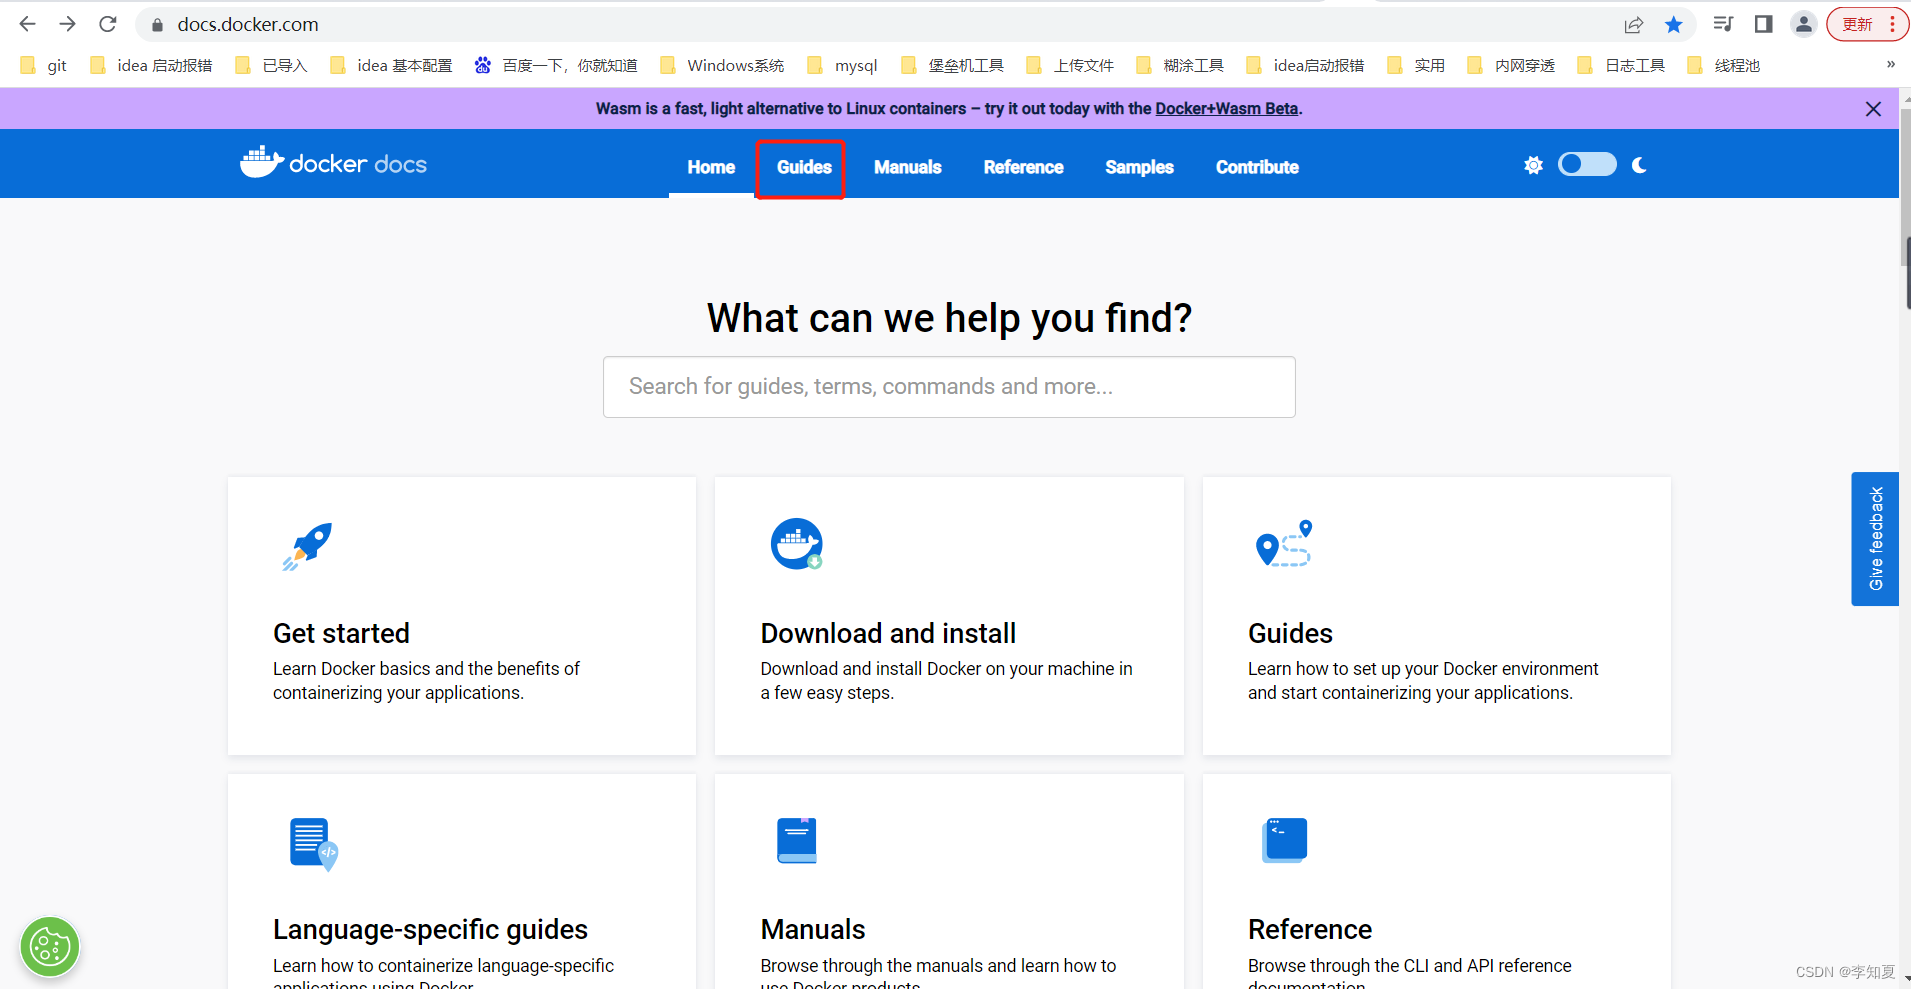Go back with the browser back arrow
Screen dimensions: 1911x989
[27, 24]
